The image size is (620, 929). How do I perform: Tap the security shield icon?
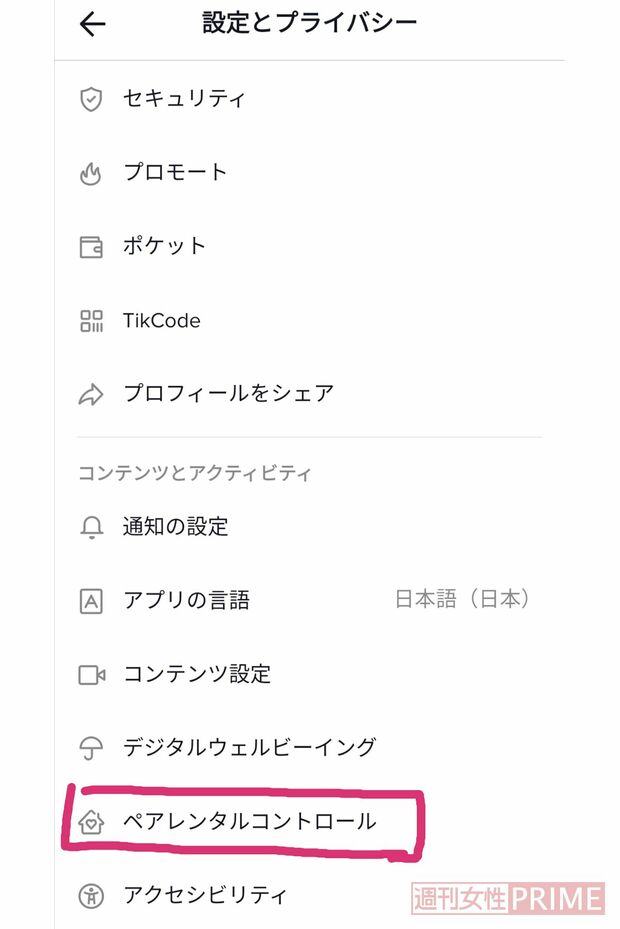click(90, 98)
